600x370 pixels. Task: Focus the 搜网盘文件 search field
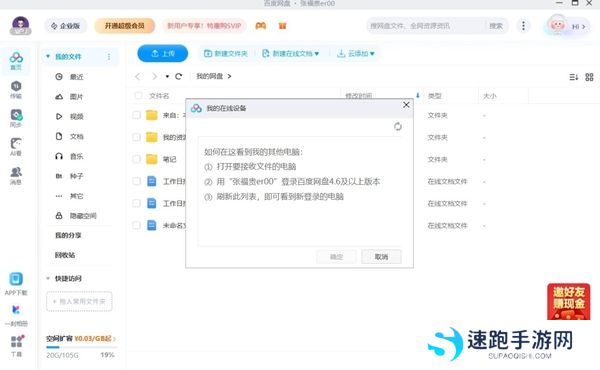[x=427, y=26]
